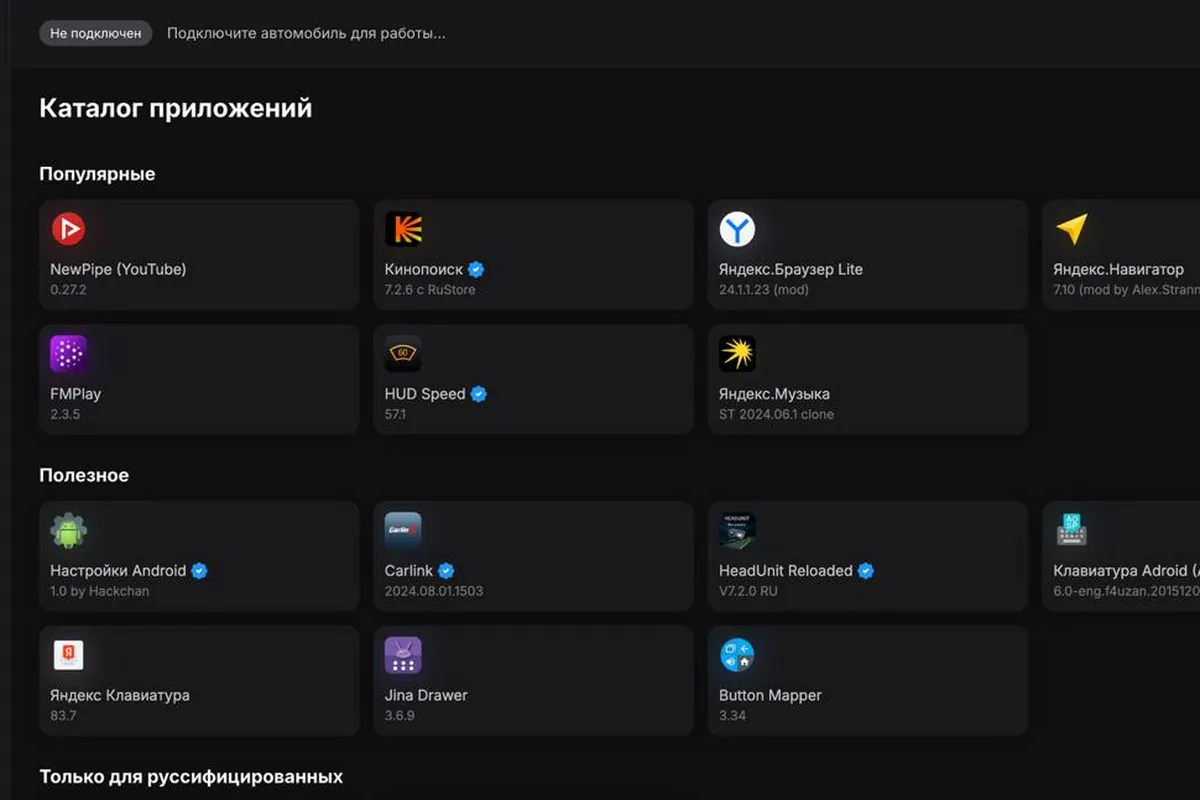Click FMPlay version 2.3.5 text
Viewport: 1200px width, 800px height.
pos(64,414)
